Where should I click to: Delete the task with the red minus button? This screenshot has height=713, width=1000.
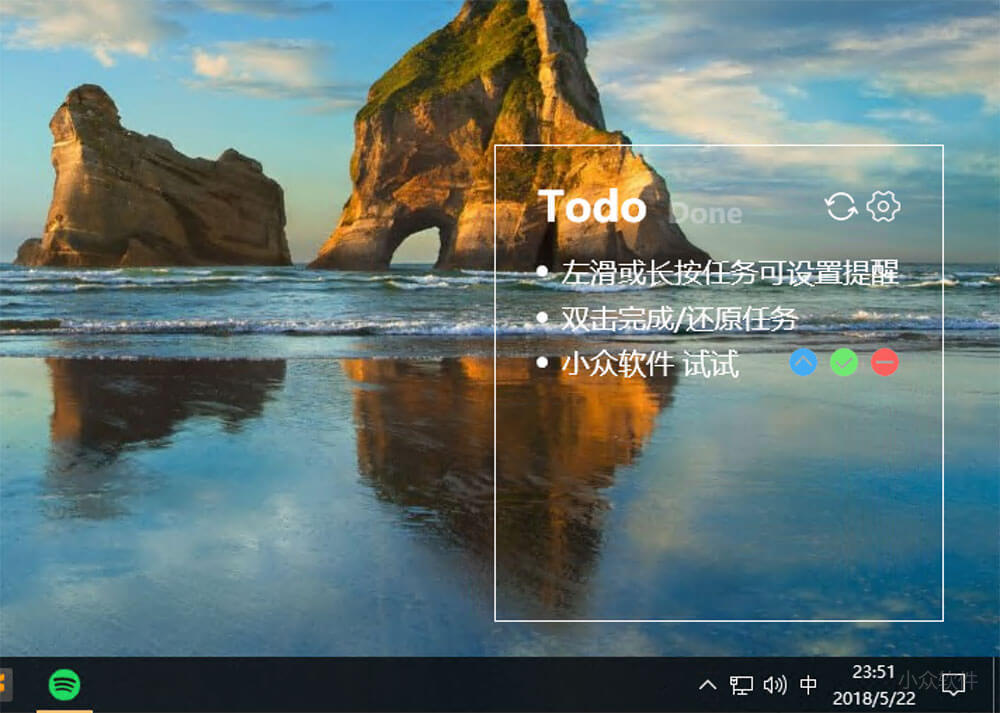(x=884, y=362)
